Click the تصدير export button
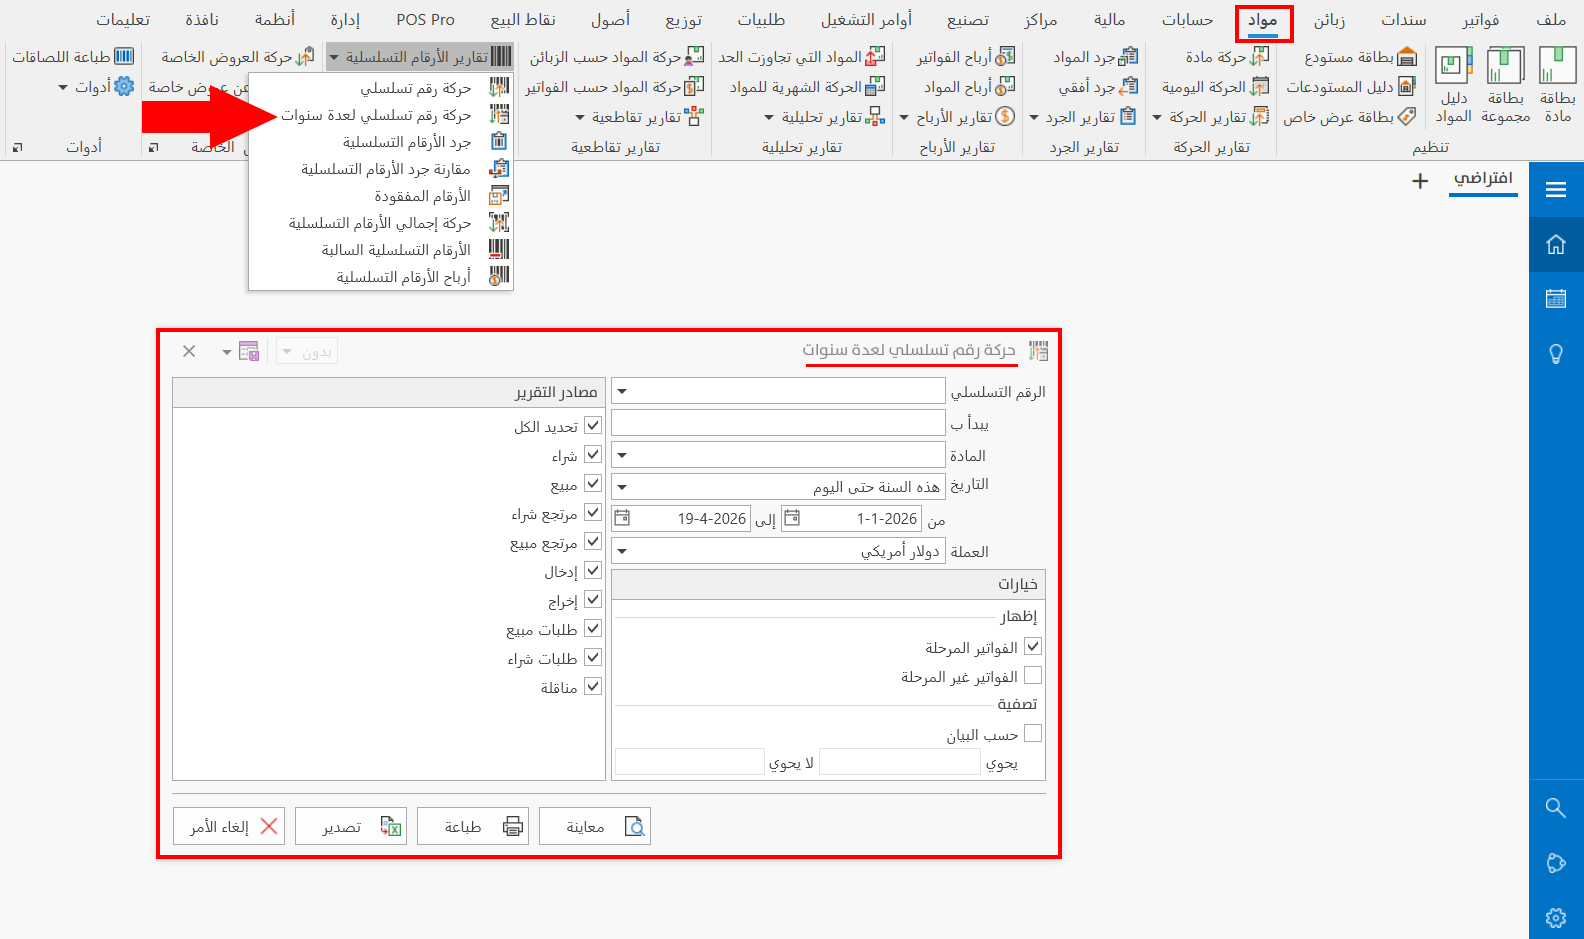1584x939 pixels. coord(351,826)
